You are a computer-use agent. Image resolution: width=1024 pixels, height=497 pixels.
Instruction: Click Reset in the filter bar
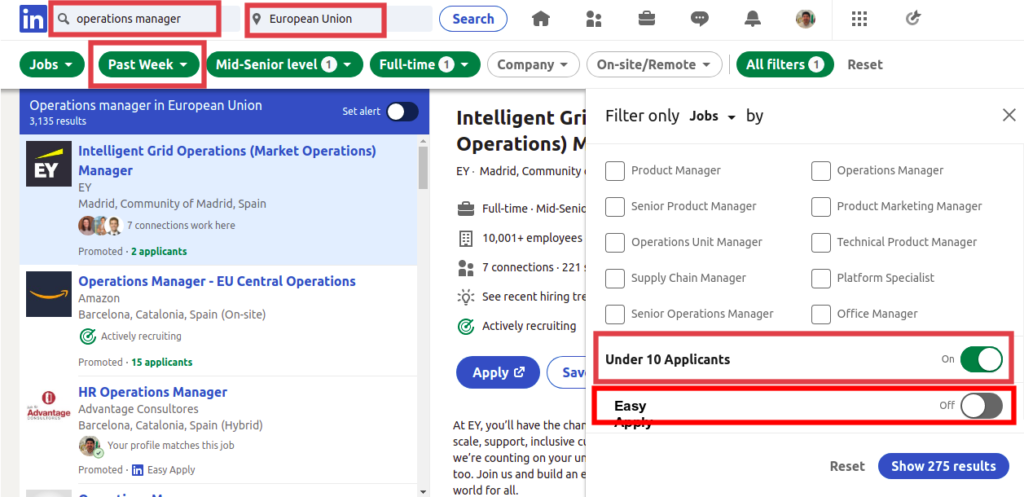click(x=865, y=65)
